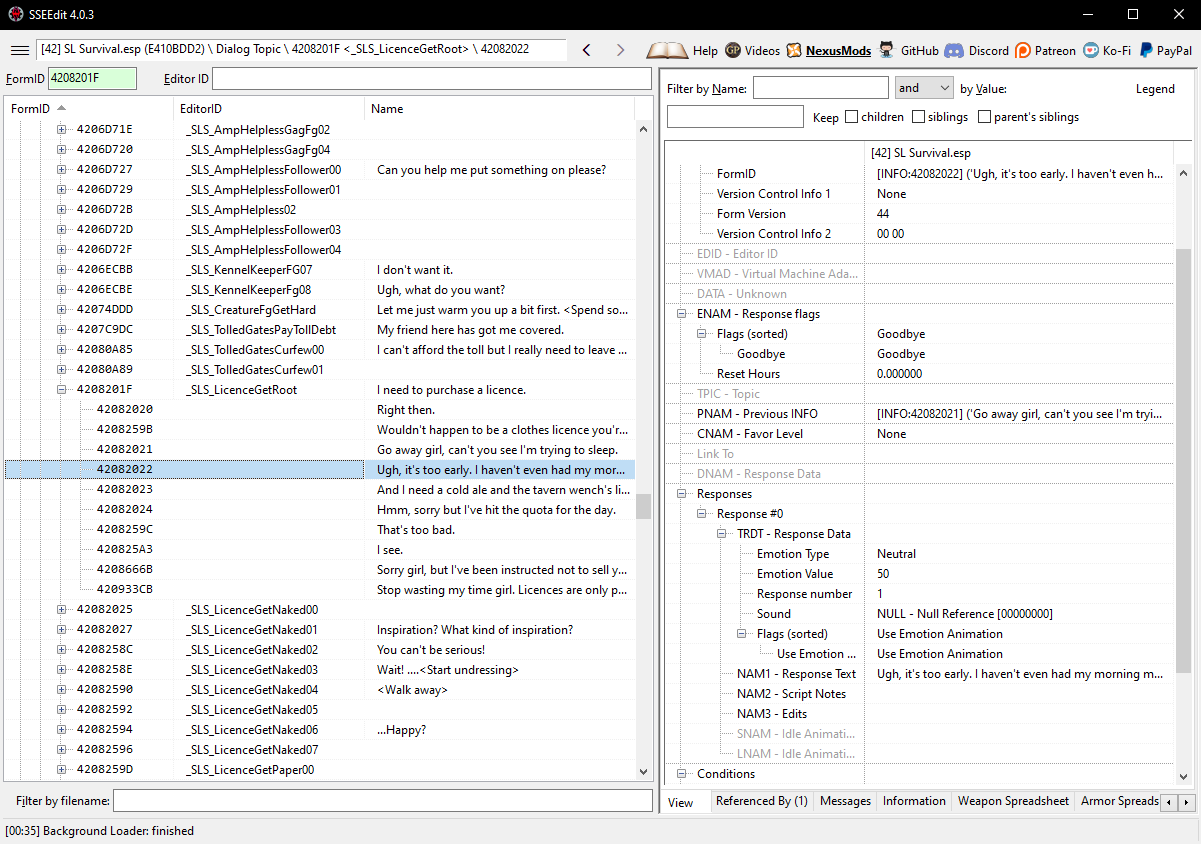
Task: Switch to Weapon Spreadsheet tab
Action: click(1014, 801)
